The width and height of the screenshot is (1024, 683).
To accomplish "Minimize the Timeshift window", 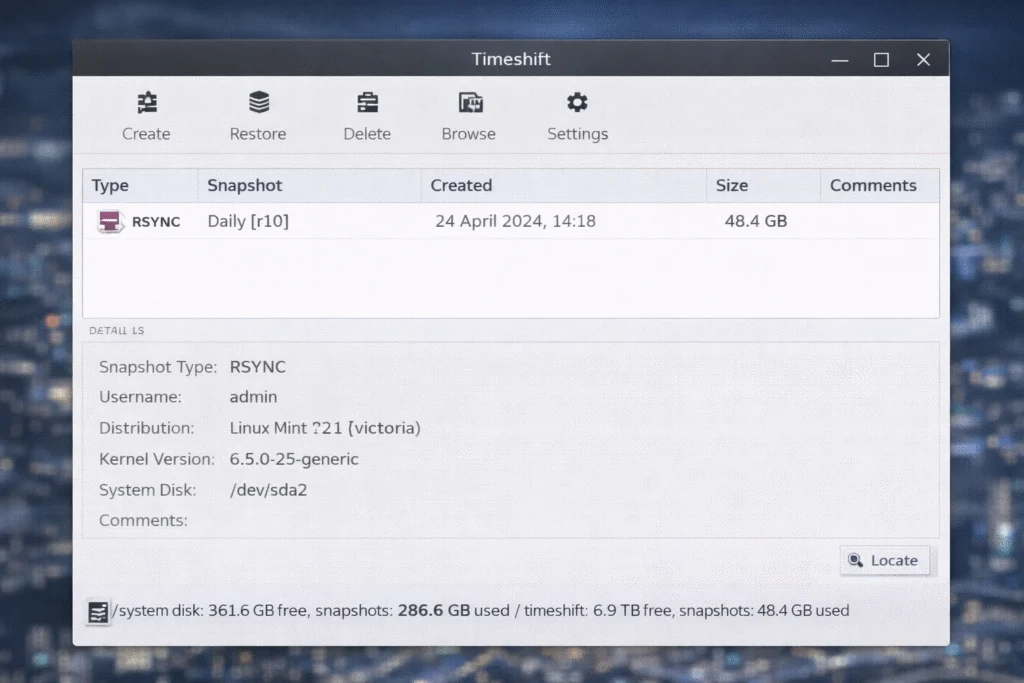I will click(x=840, y=60).
